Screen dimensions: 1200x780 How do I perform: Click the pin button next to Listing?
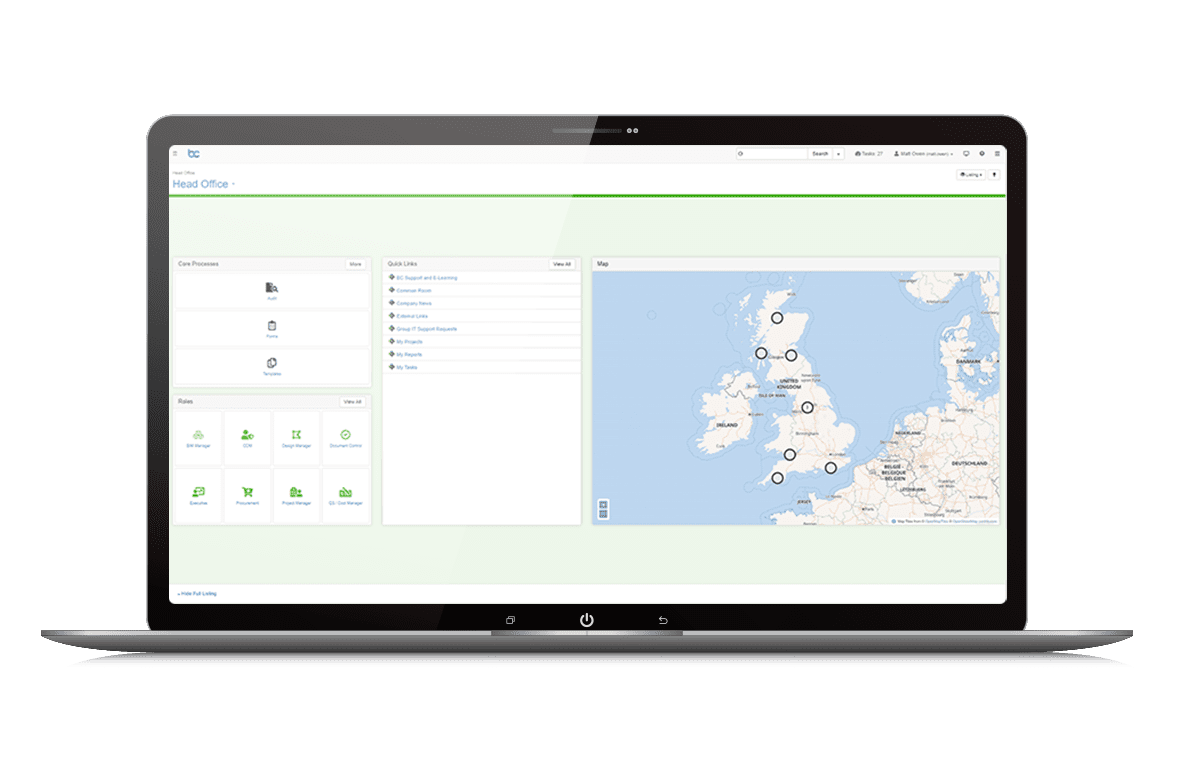[x=994, y=174]
